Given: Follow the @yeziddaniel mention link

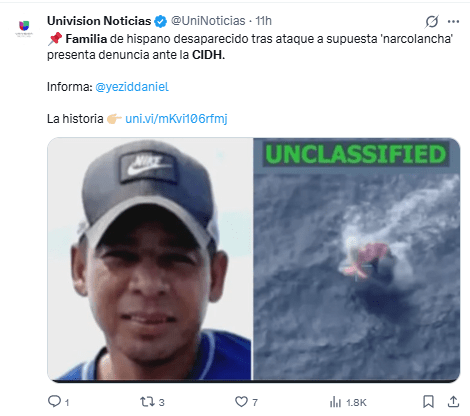Looking at the screenshot, I should [x=132, y=87].
